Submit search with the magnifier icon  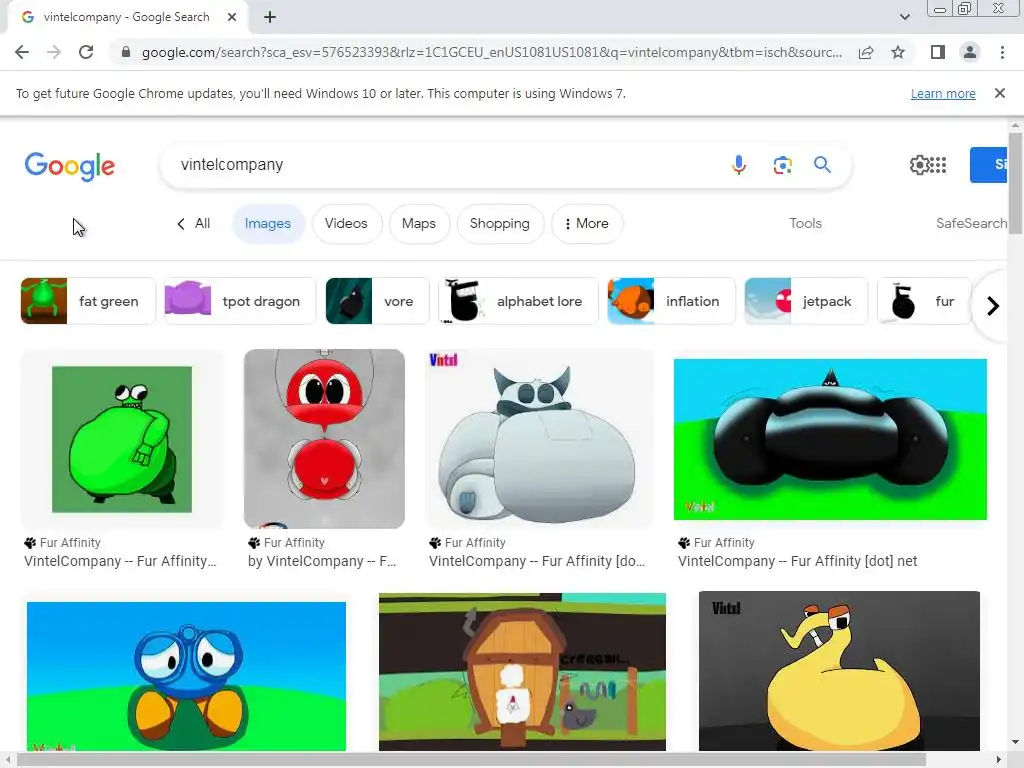822,165
